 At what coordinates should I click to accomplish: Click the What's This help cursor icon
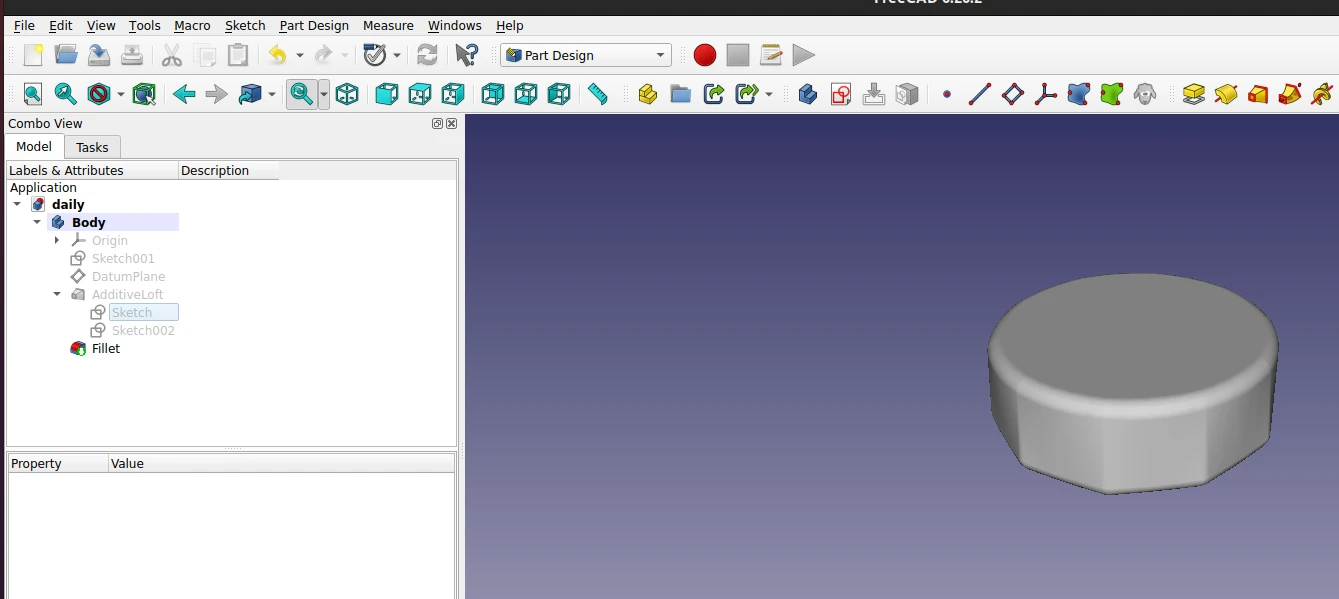466,55
